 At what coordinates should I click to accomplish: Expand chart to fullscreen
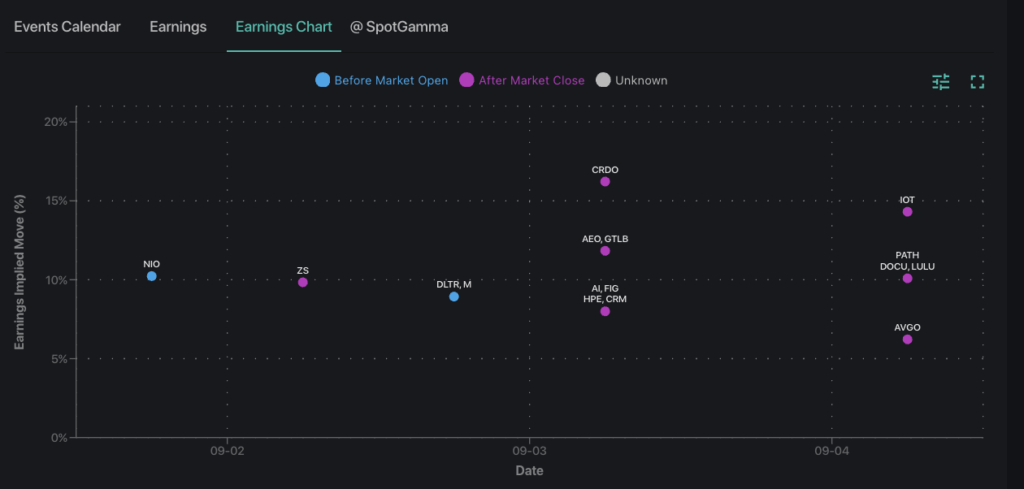click(x=977, y=82)
